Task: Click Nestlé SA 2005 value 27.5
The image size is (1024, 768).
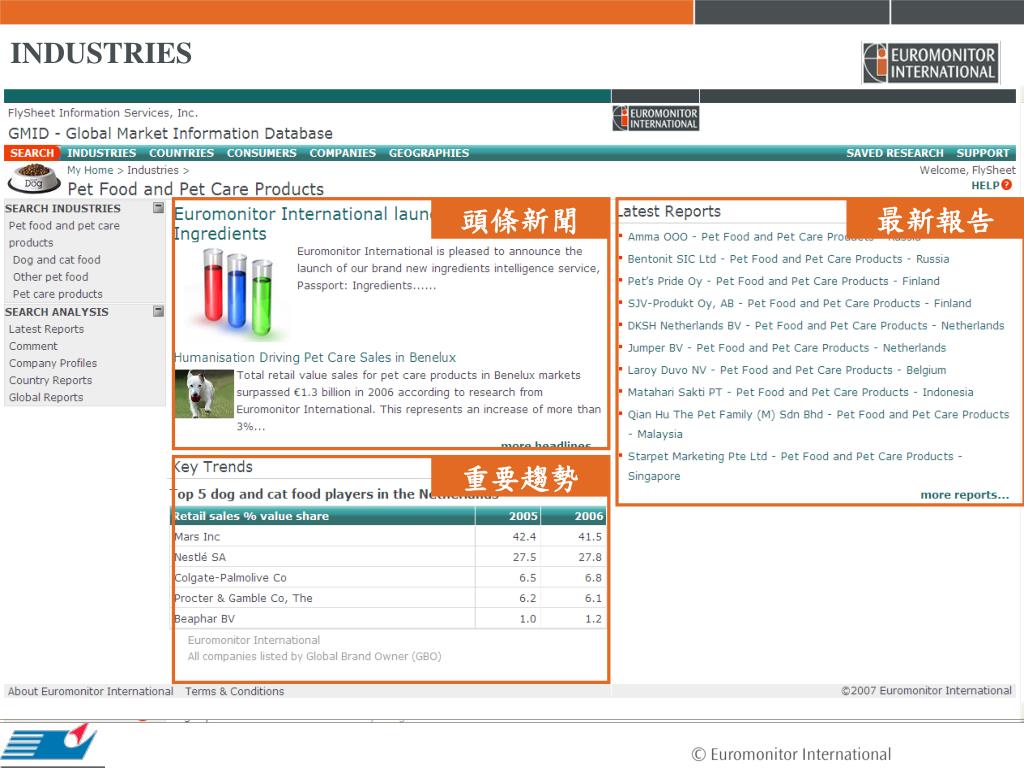Action: click(524, 557)
